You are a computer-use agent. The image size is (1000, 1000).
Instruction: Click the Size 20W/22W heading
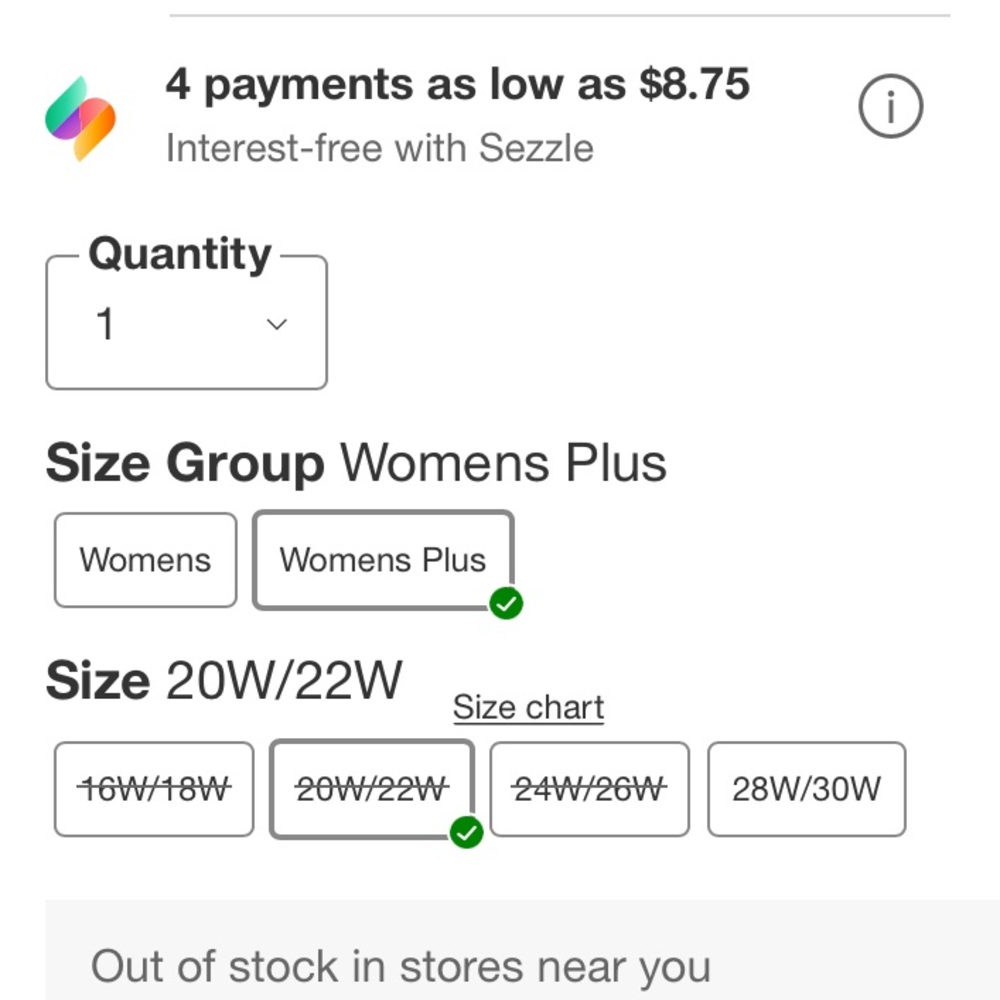coord(224,682)
